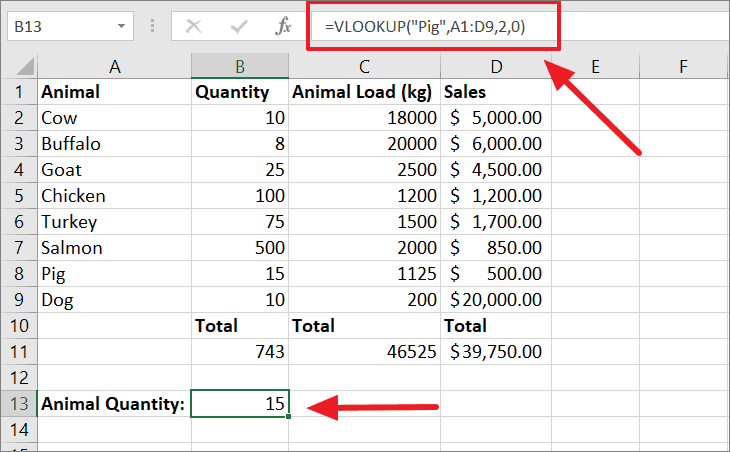Select the sales total $39,750.00
This screenshot has height=452, width=730.
click(x=496, y=351)
